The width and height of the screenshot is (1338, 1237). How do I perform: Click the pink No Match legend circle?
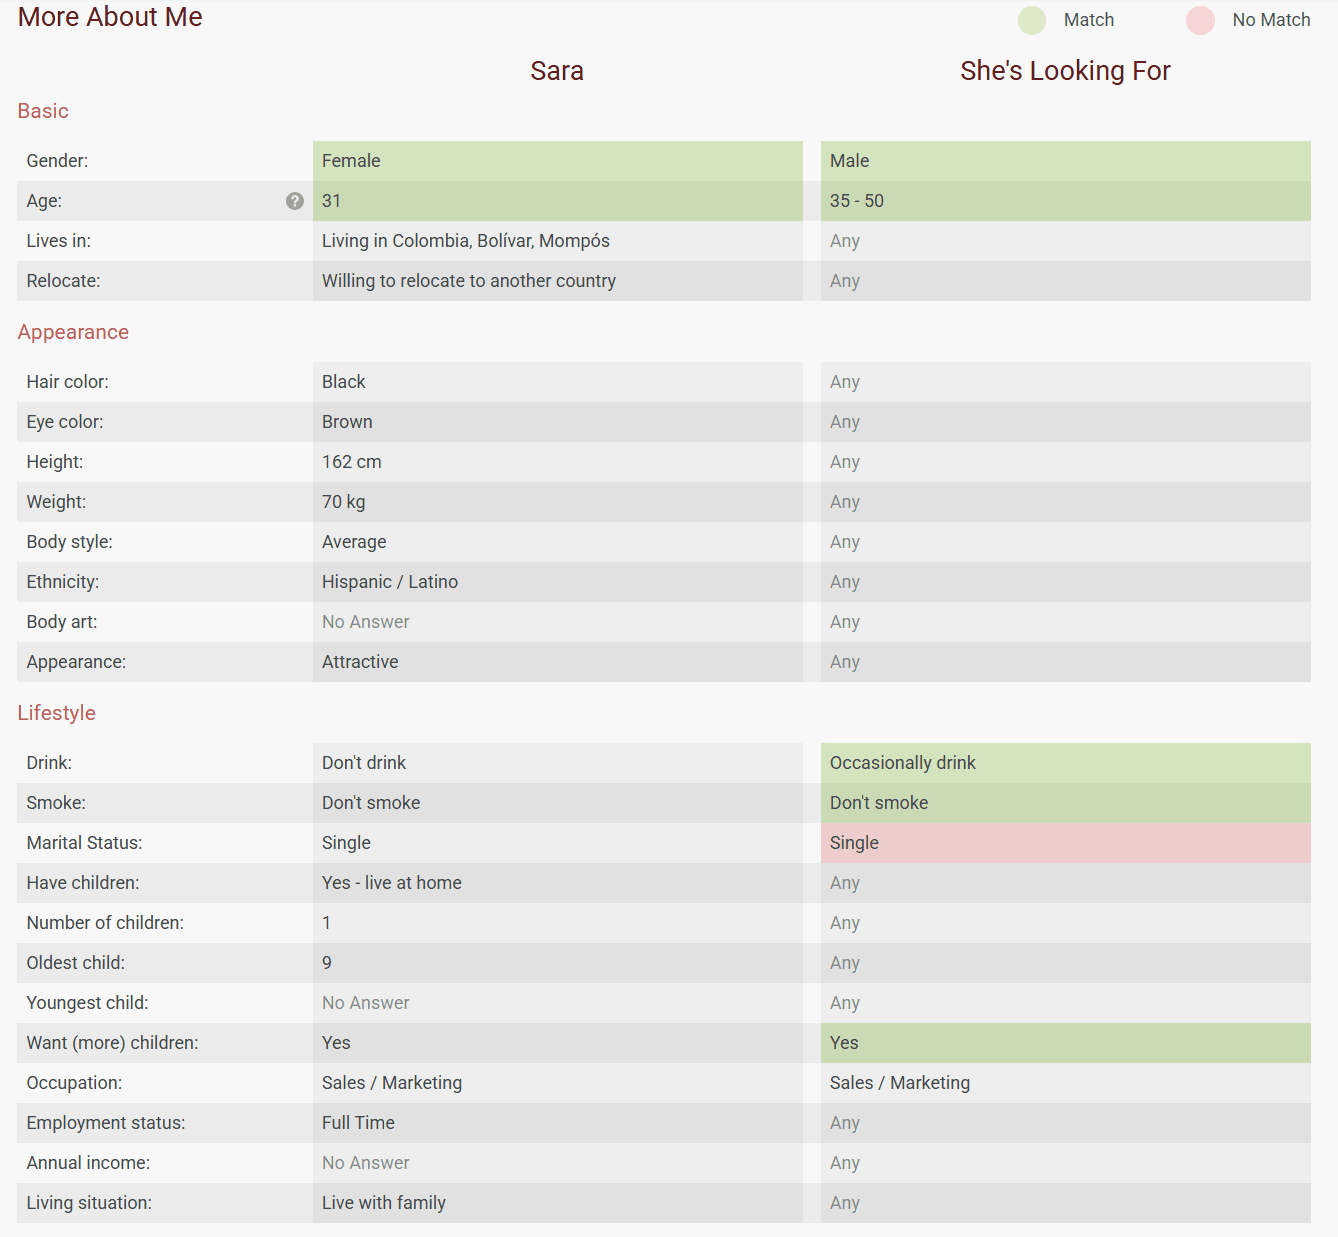coord(1200,20)
